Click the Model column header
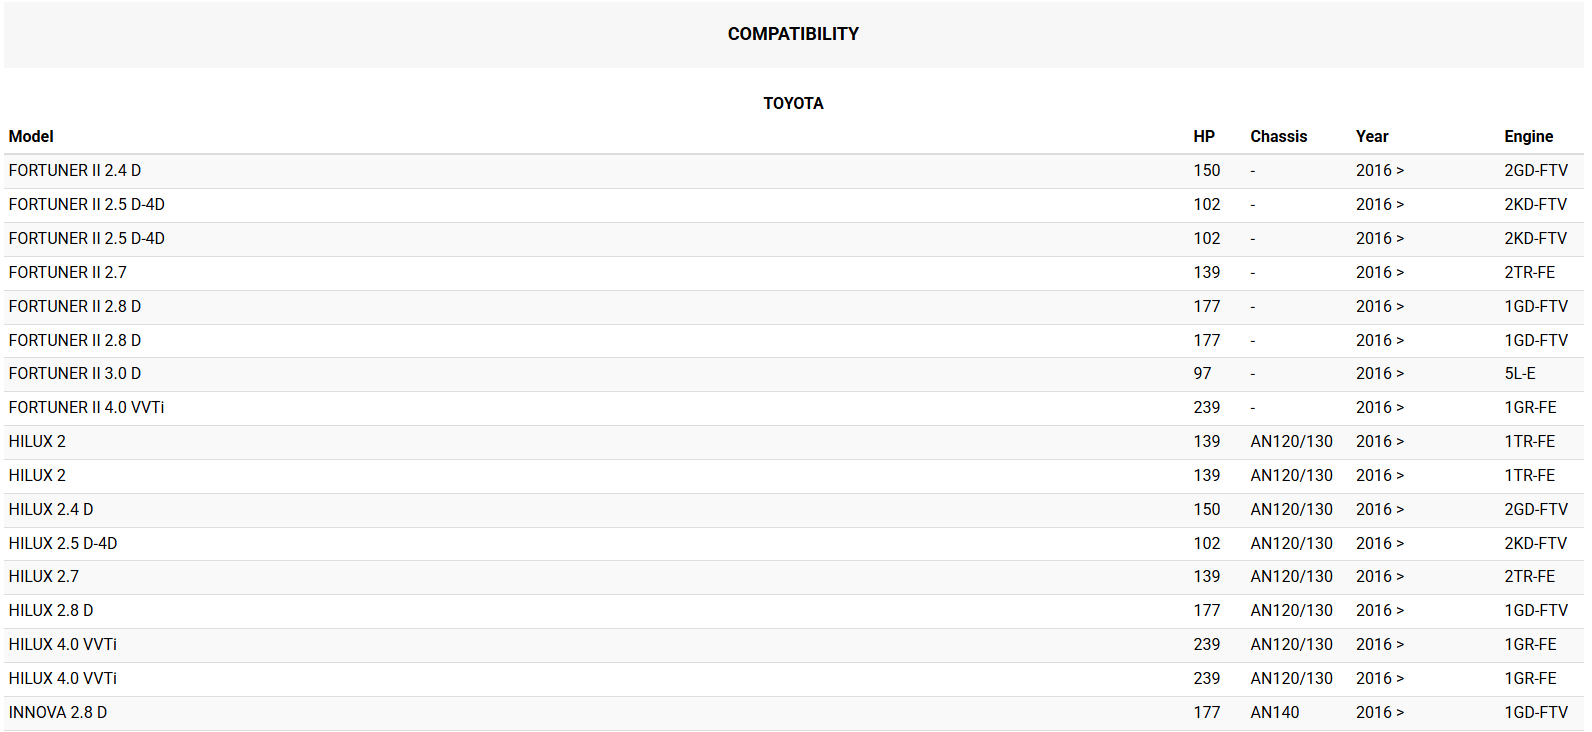Image resolution: width=1592 pixels, height=732 pixels. tap(31, 136)
